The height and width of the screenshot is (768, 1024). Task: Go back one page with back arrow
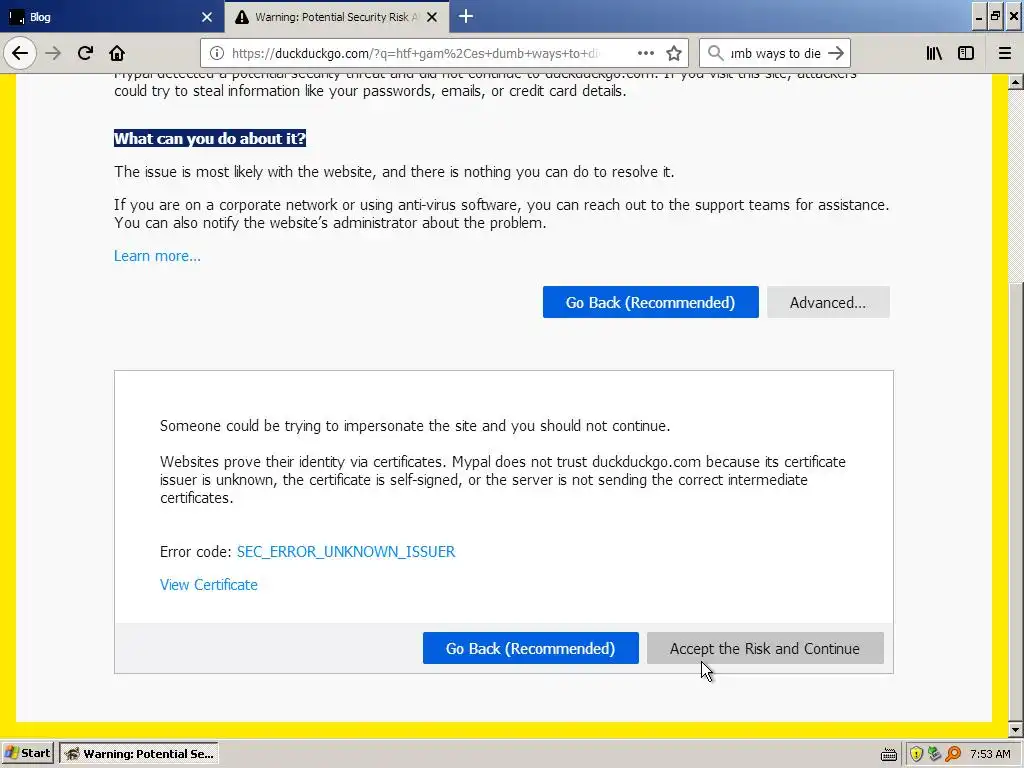pyautogui.click(x=20, y=53)
